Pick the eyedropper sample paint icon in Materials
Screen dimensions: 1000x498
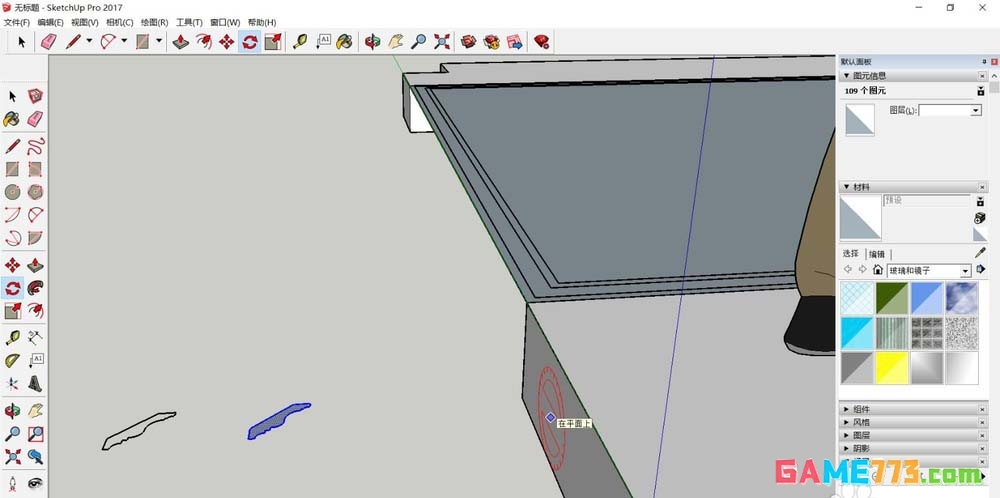click(980, 253)
